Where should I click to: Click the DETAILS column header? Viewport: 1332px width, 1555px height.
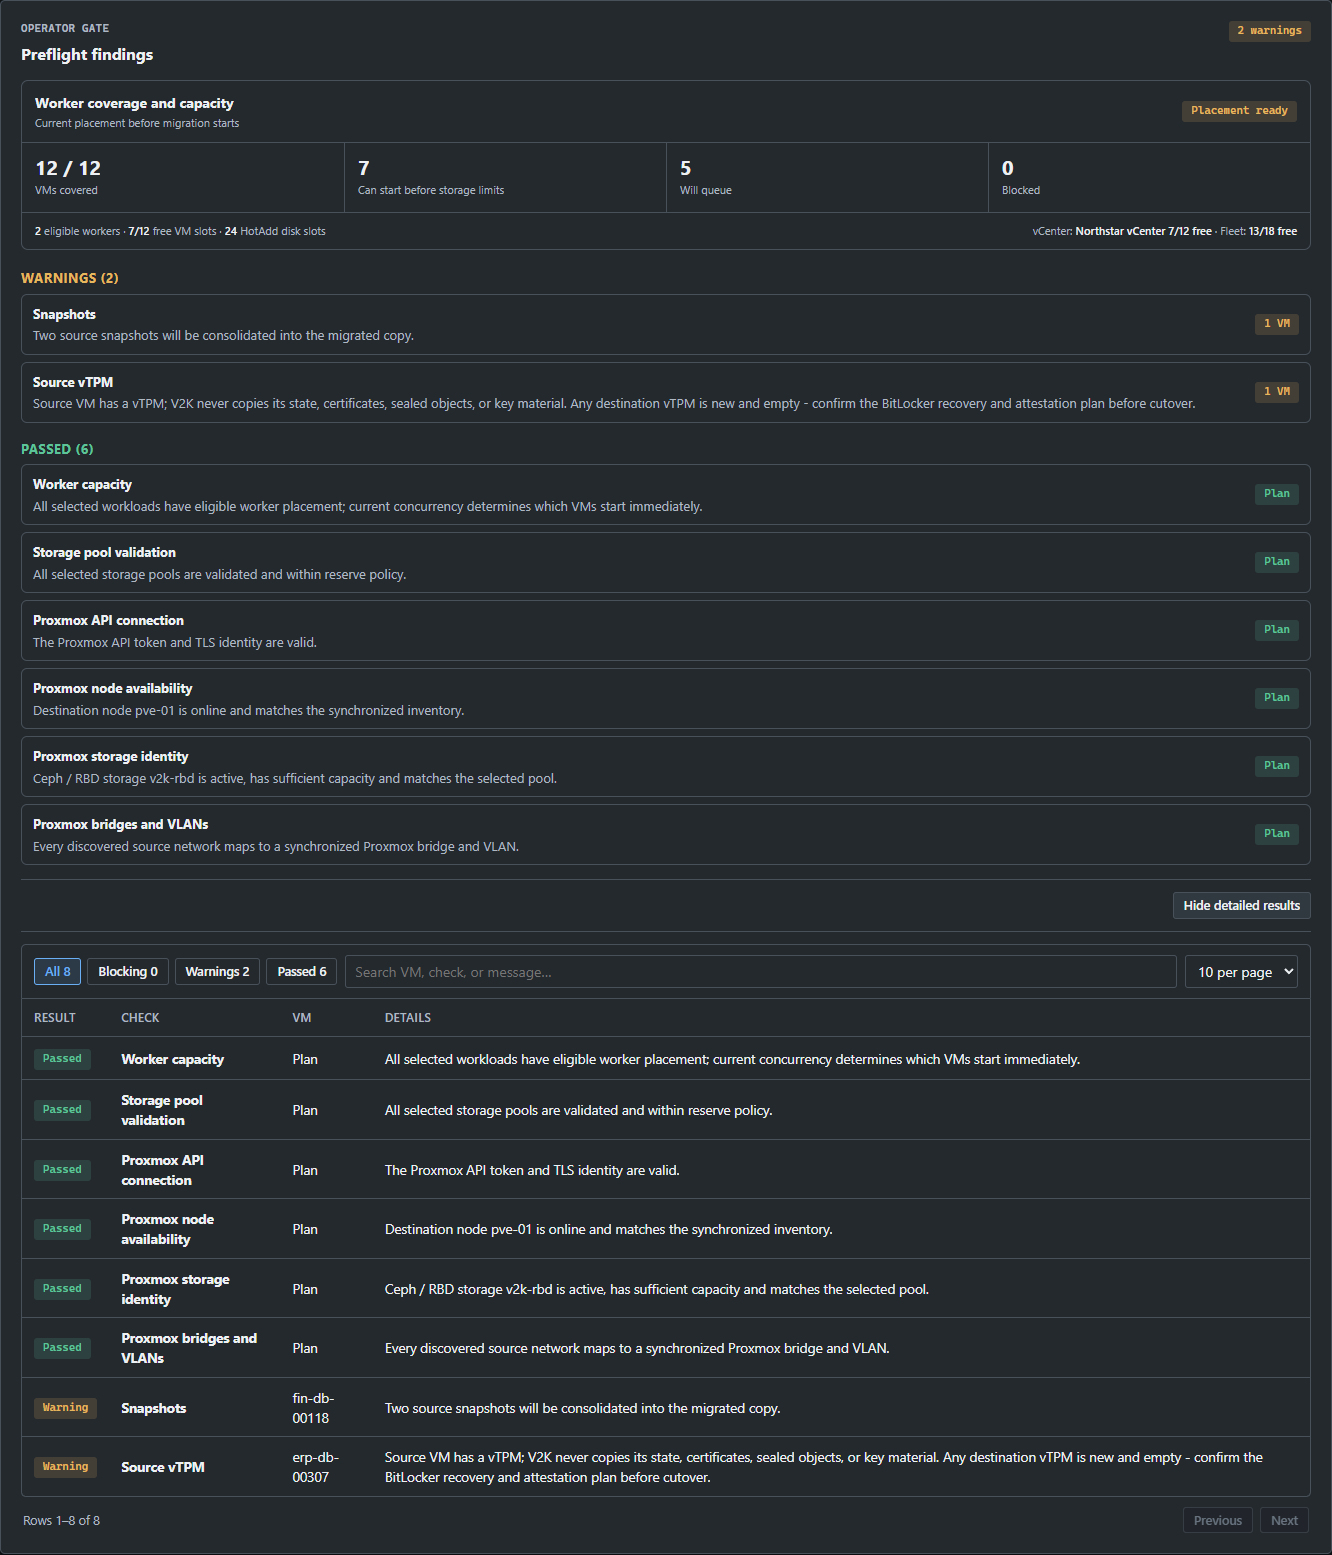408,1018
